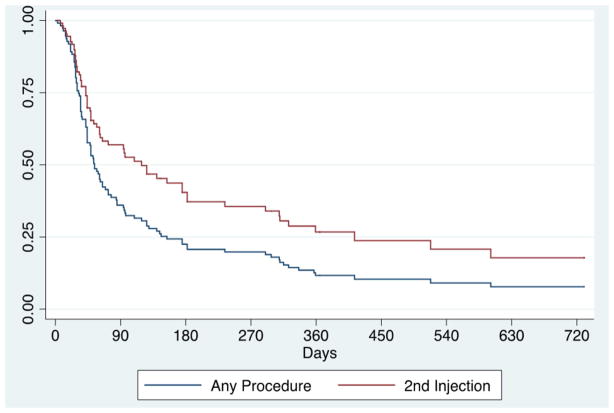Click the 0 tick label on x-axis
Screen dimensions: 614x413
(56, 336)
